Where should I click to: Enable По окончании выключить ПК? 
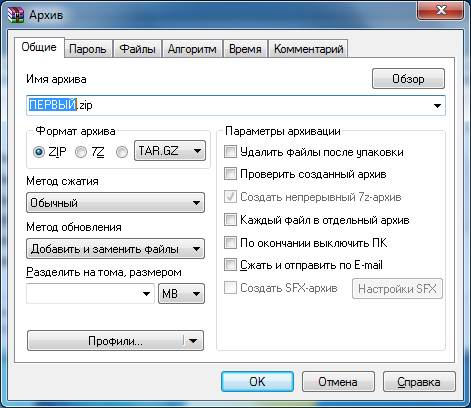tap(230, 243)
